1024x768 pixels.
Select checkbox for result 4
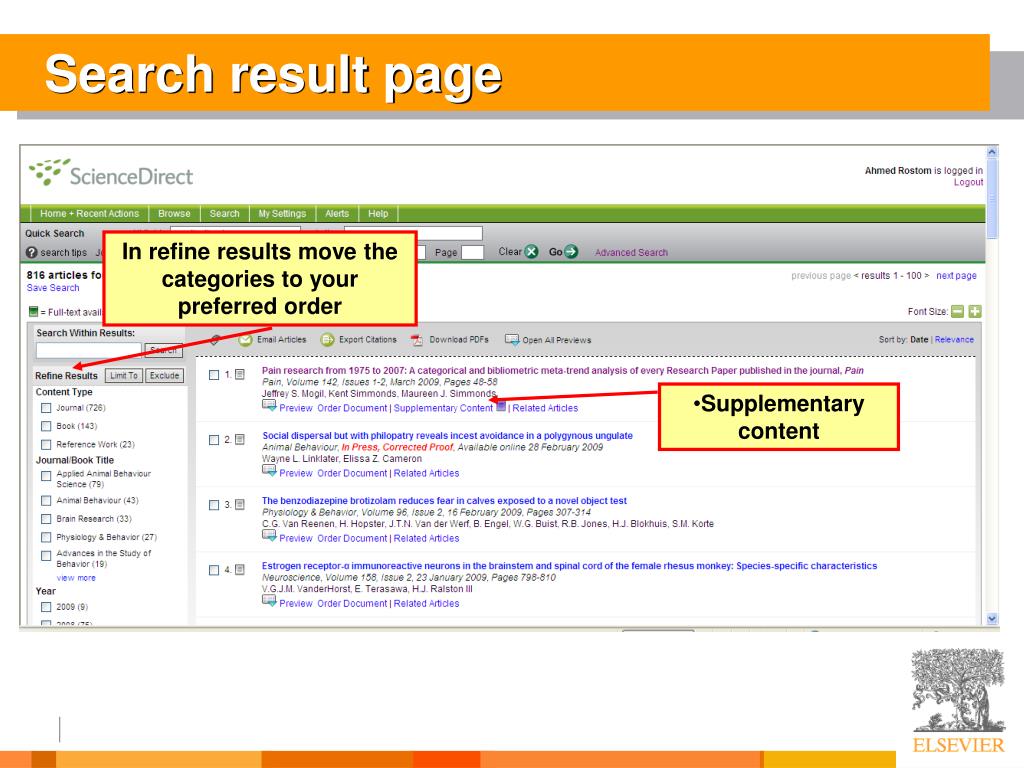(214, 570)
